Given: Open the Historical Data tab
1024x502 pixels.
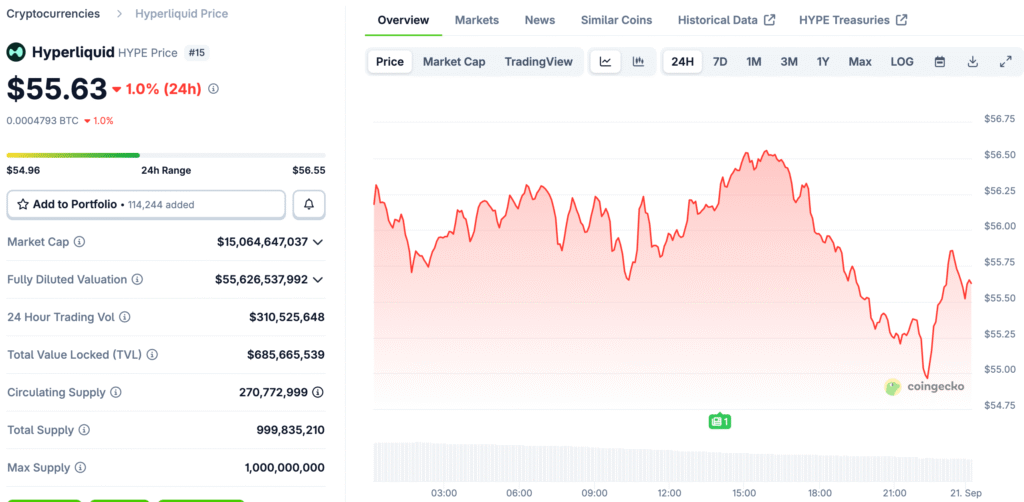Looking at the screenshot, I should tap(726, 20).
